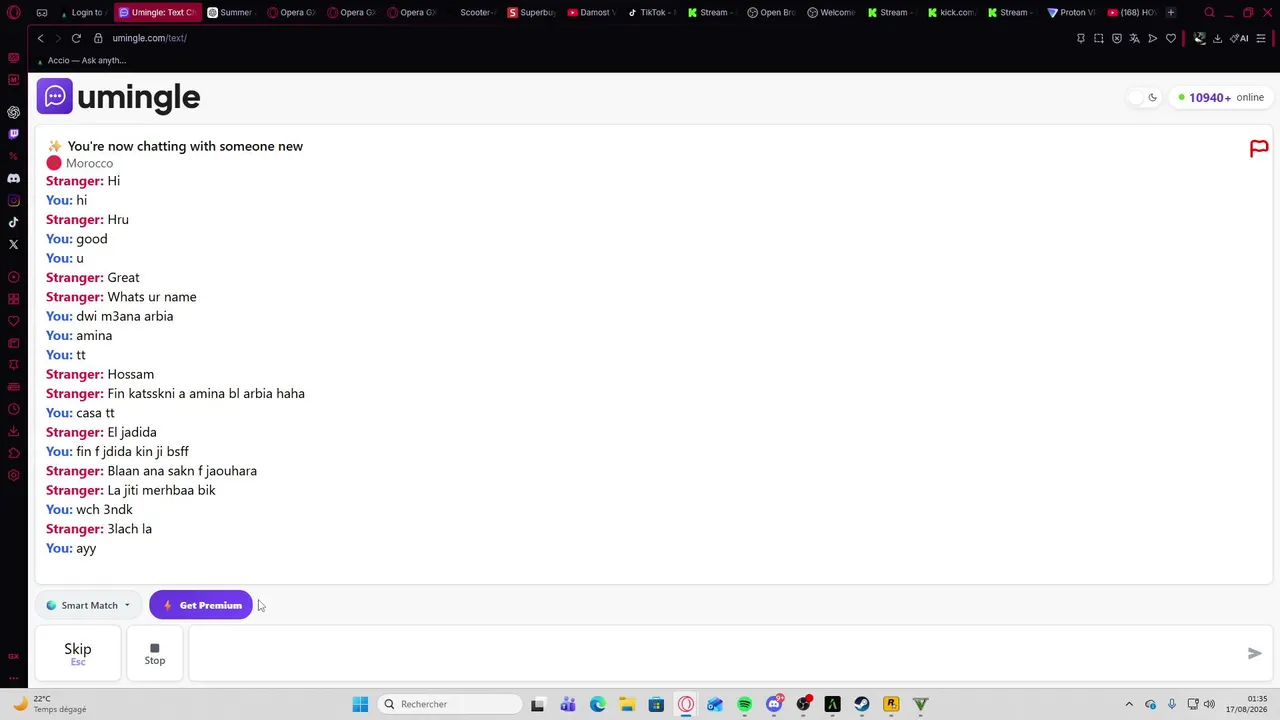Click the umingle.com/text/ address bar

pyautogui.click(x=149, y=38)
